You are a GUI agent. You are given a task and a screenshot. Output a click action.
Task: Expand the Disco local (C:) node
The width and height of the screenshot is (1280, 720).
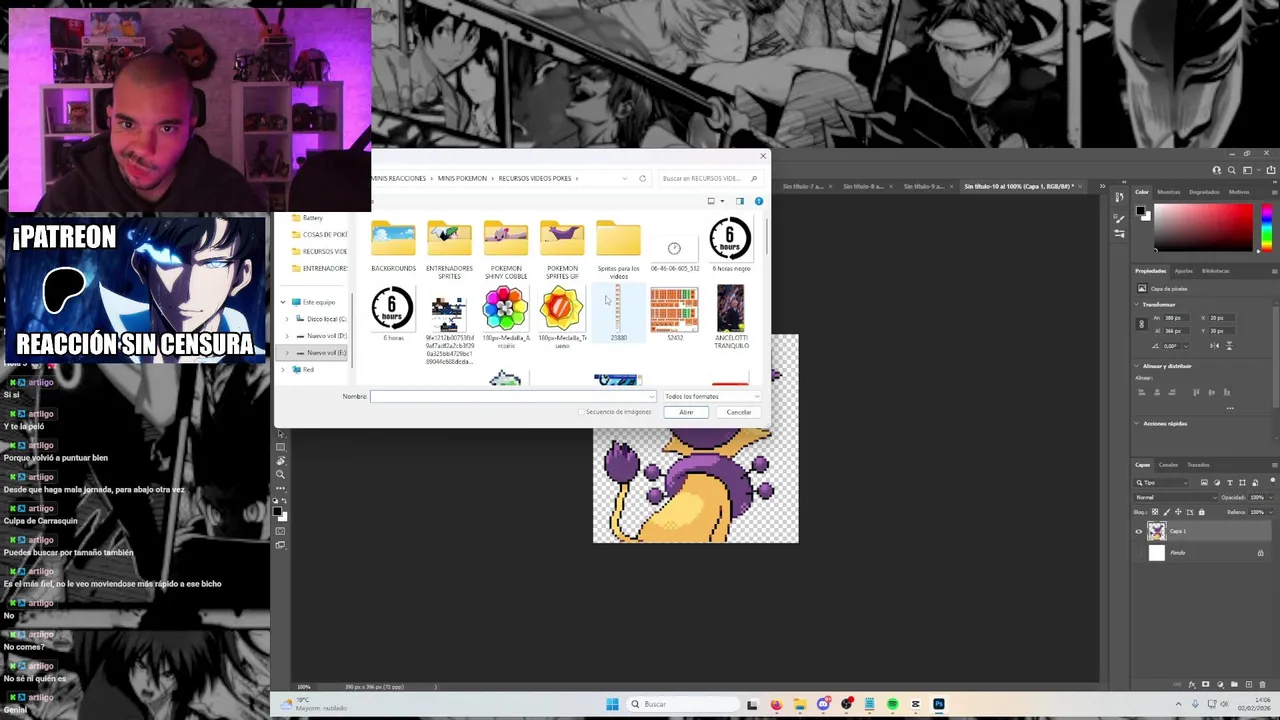click(x=288, y=319)
